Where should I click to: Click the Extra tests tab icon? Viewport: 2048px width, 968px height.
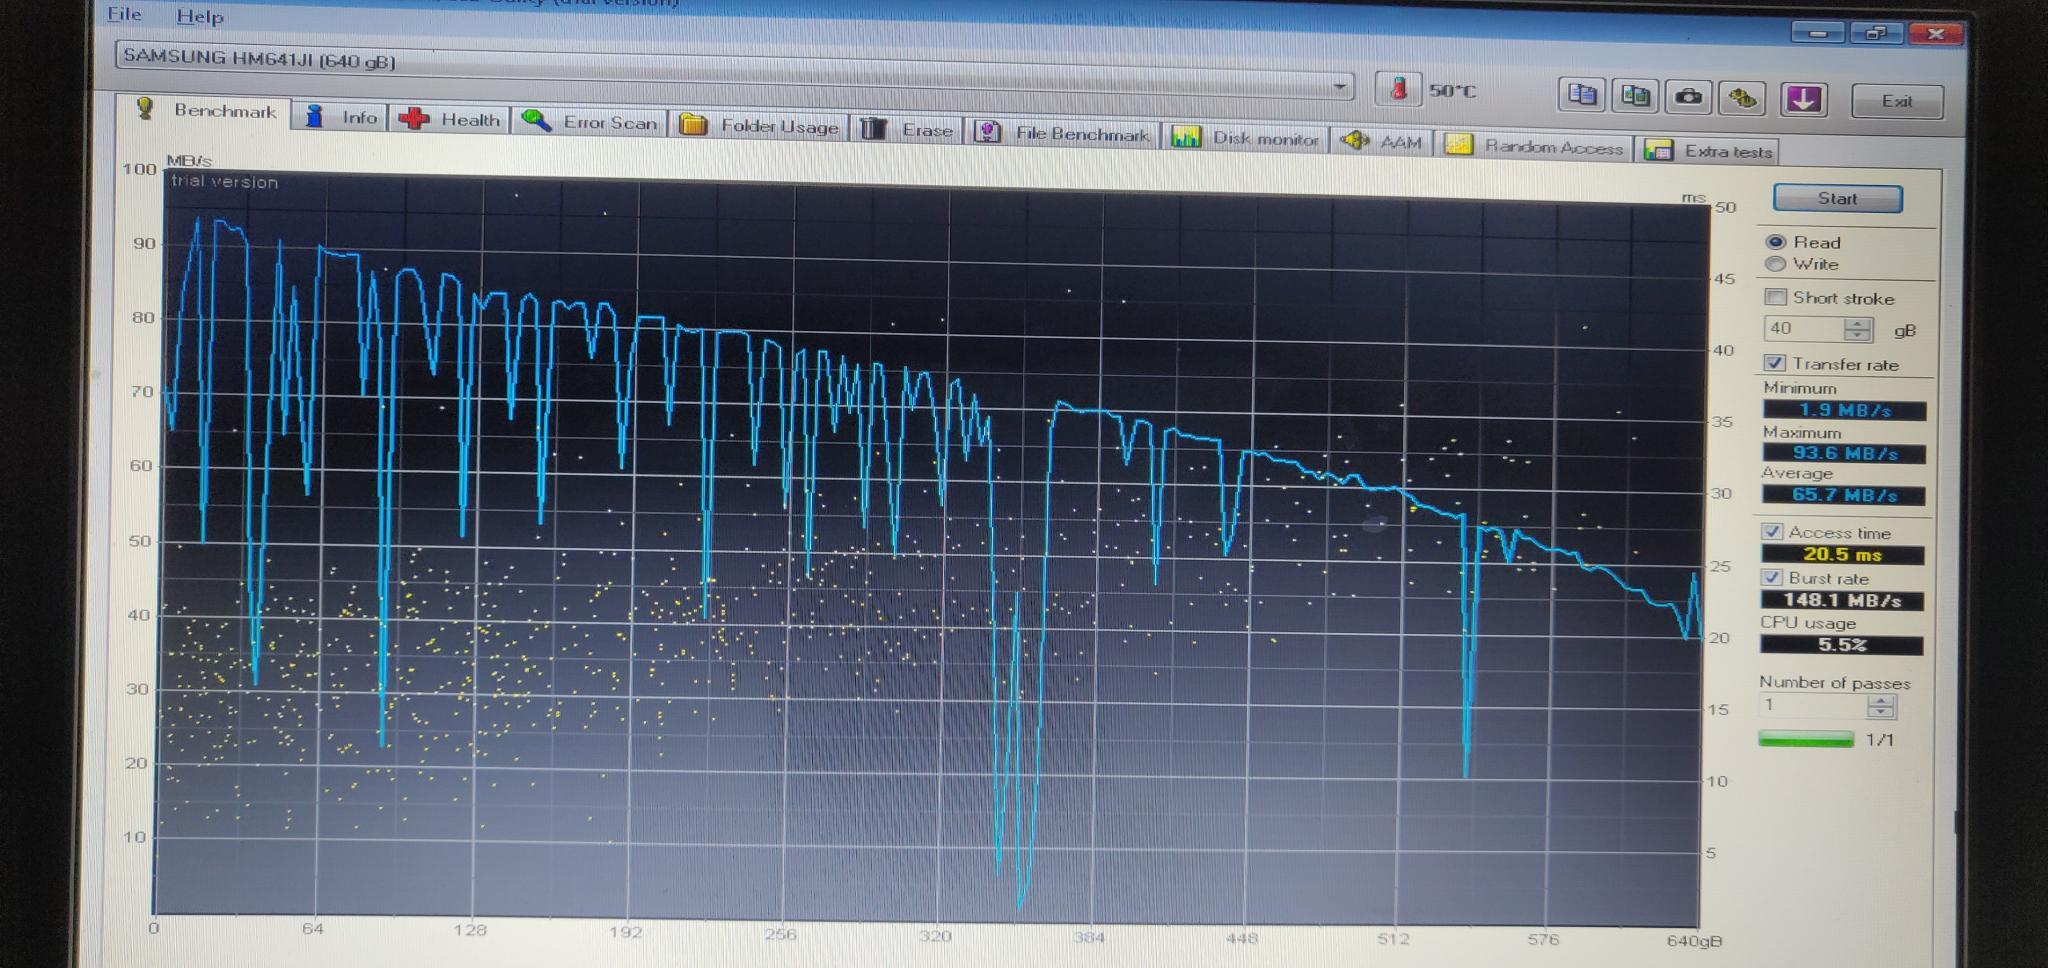(x=1658, y=150)
